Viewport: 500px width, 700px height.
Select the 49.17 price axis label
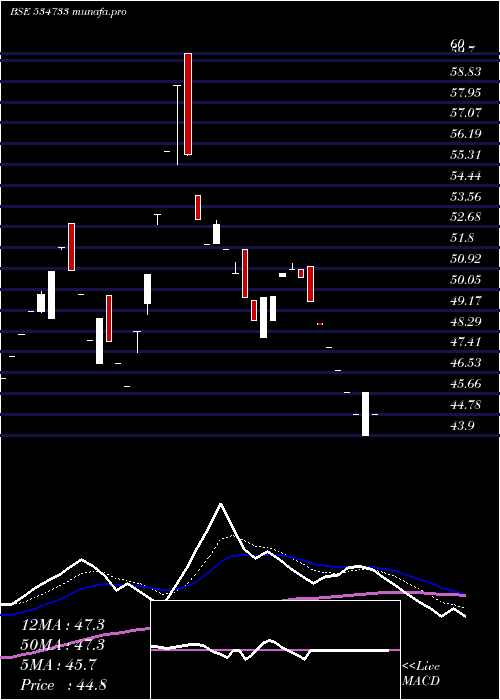coord(465,301)
